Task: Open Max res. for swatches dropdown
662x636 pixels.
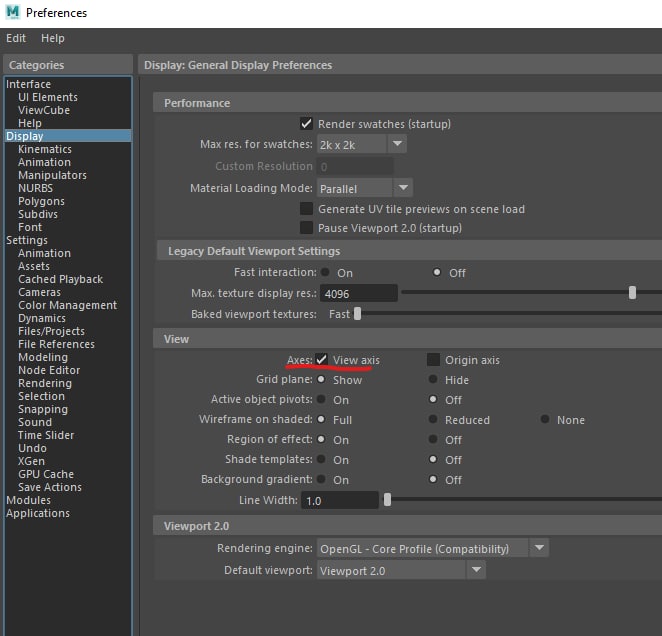Action: point(362,144)
